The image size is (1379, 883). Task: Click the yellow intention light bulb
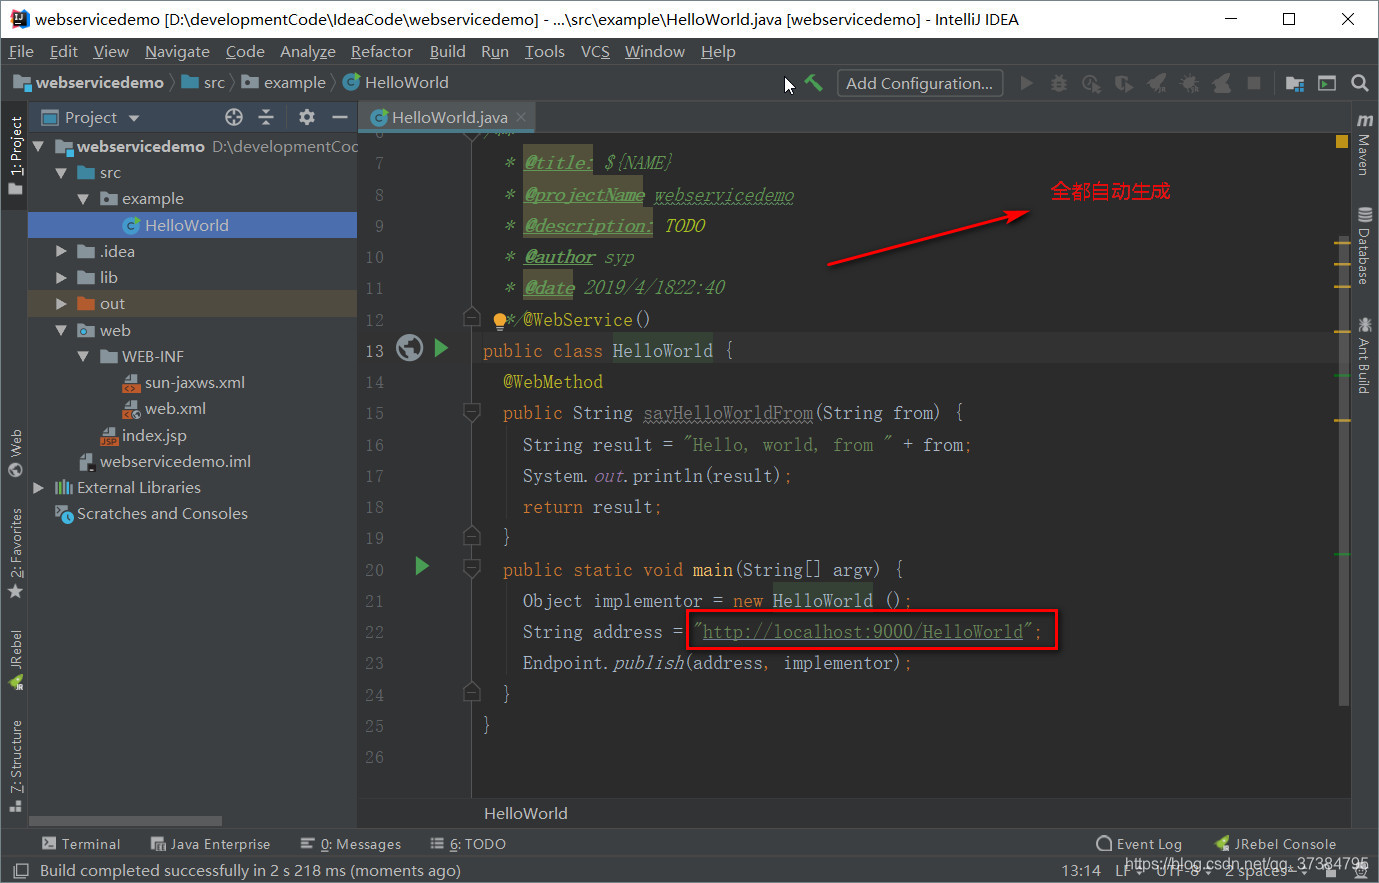tap(499, 321)
